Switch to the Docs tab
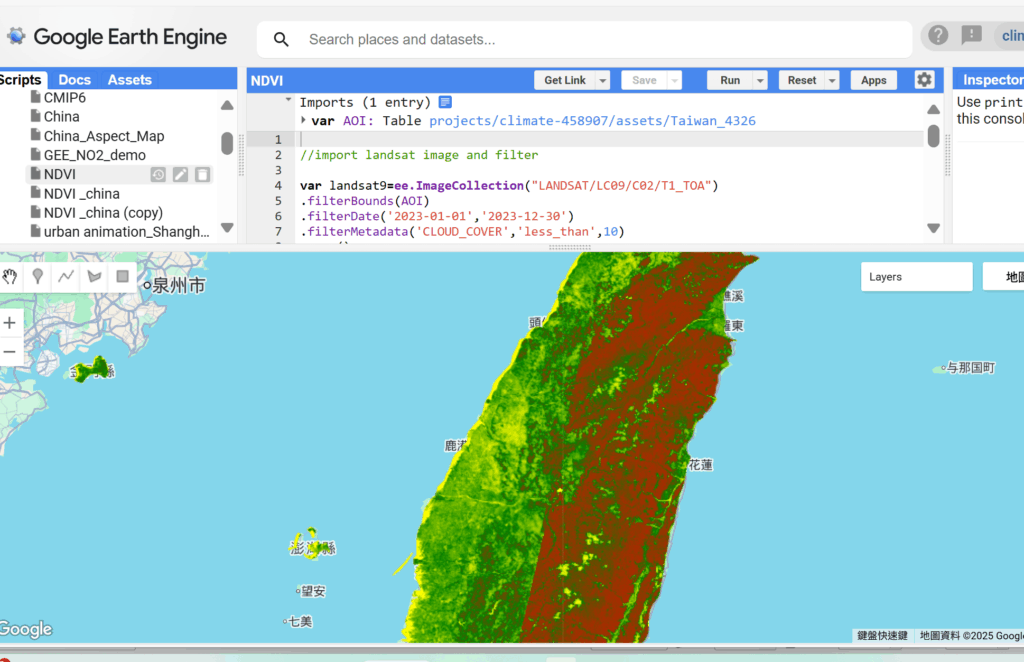Image resolution: width=1024 pixels, height=662 pixels. [x=74, y=80]
